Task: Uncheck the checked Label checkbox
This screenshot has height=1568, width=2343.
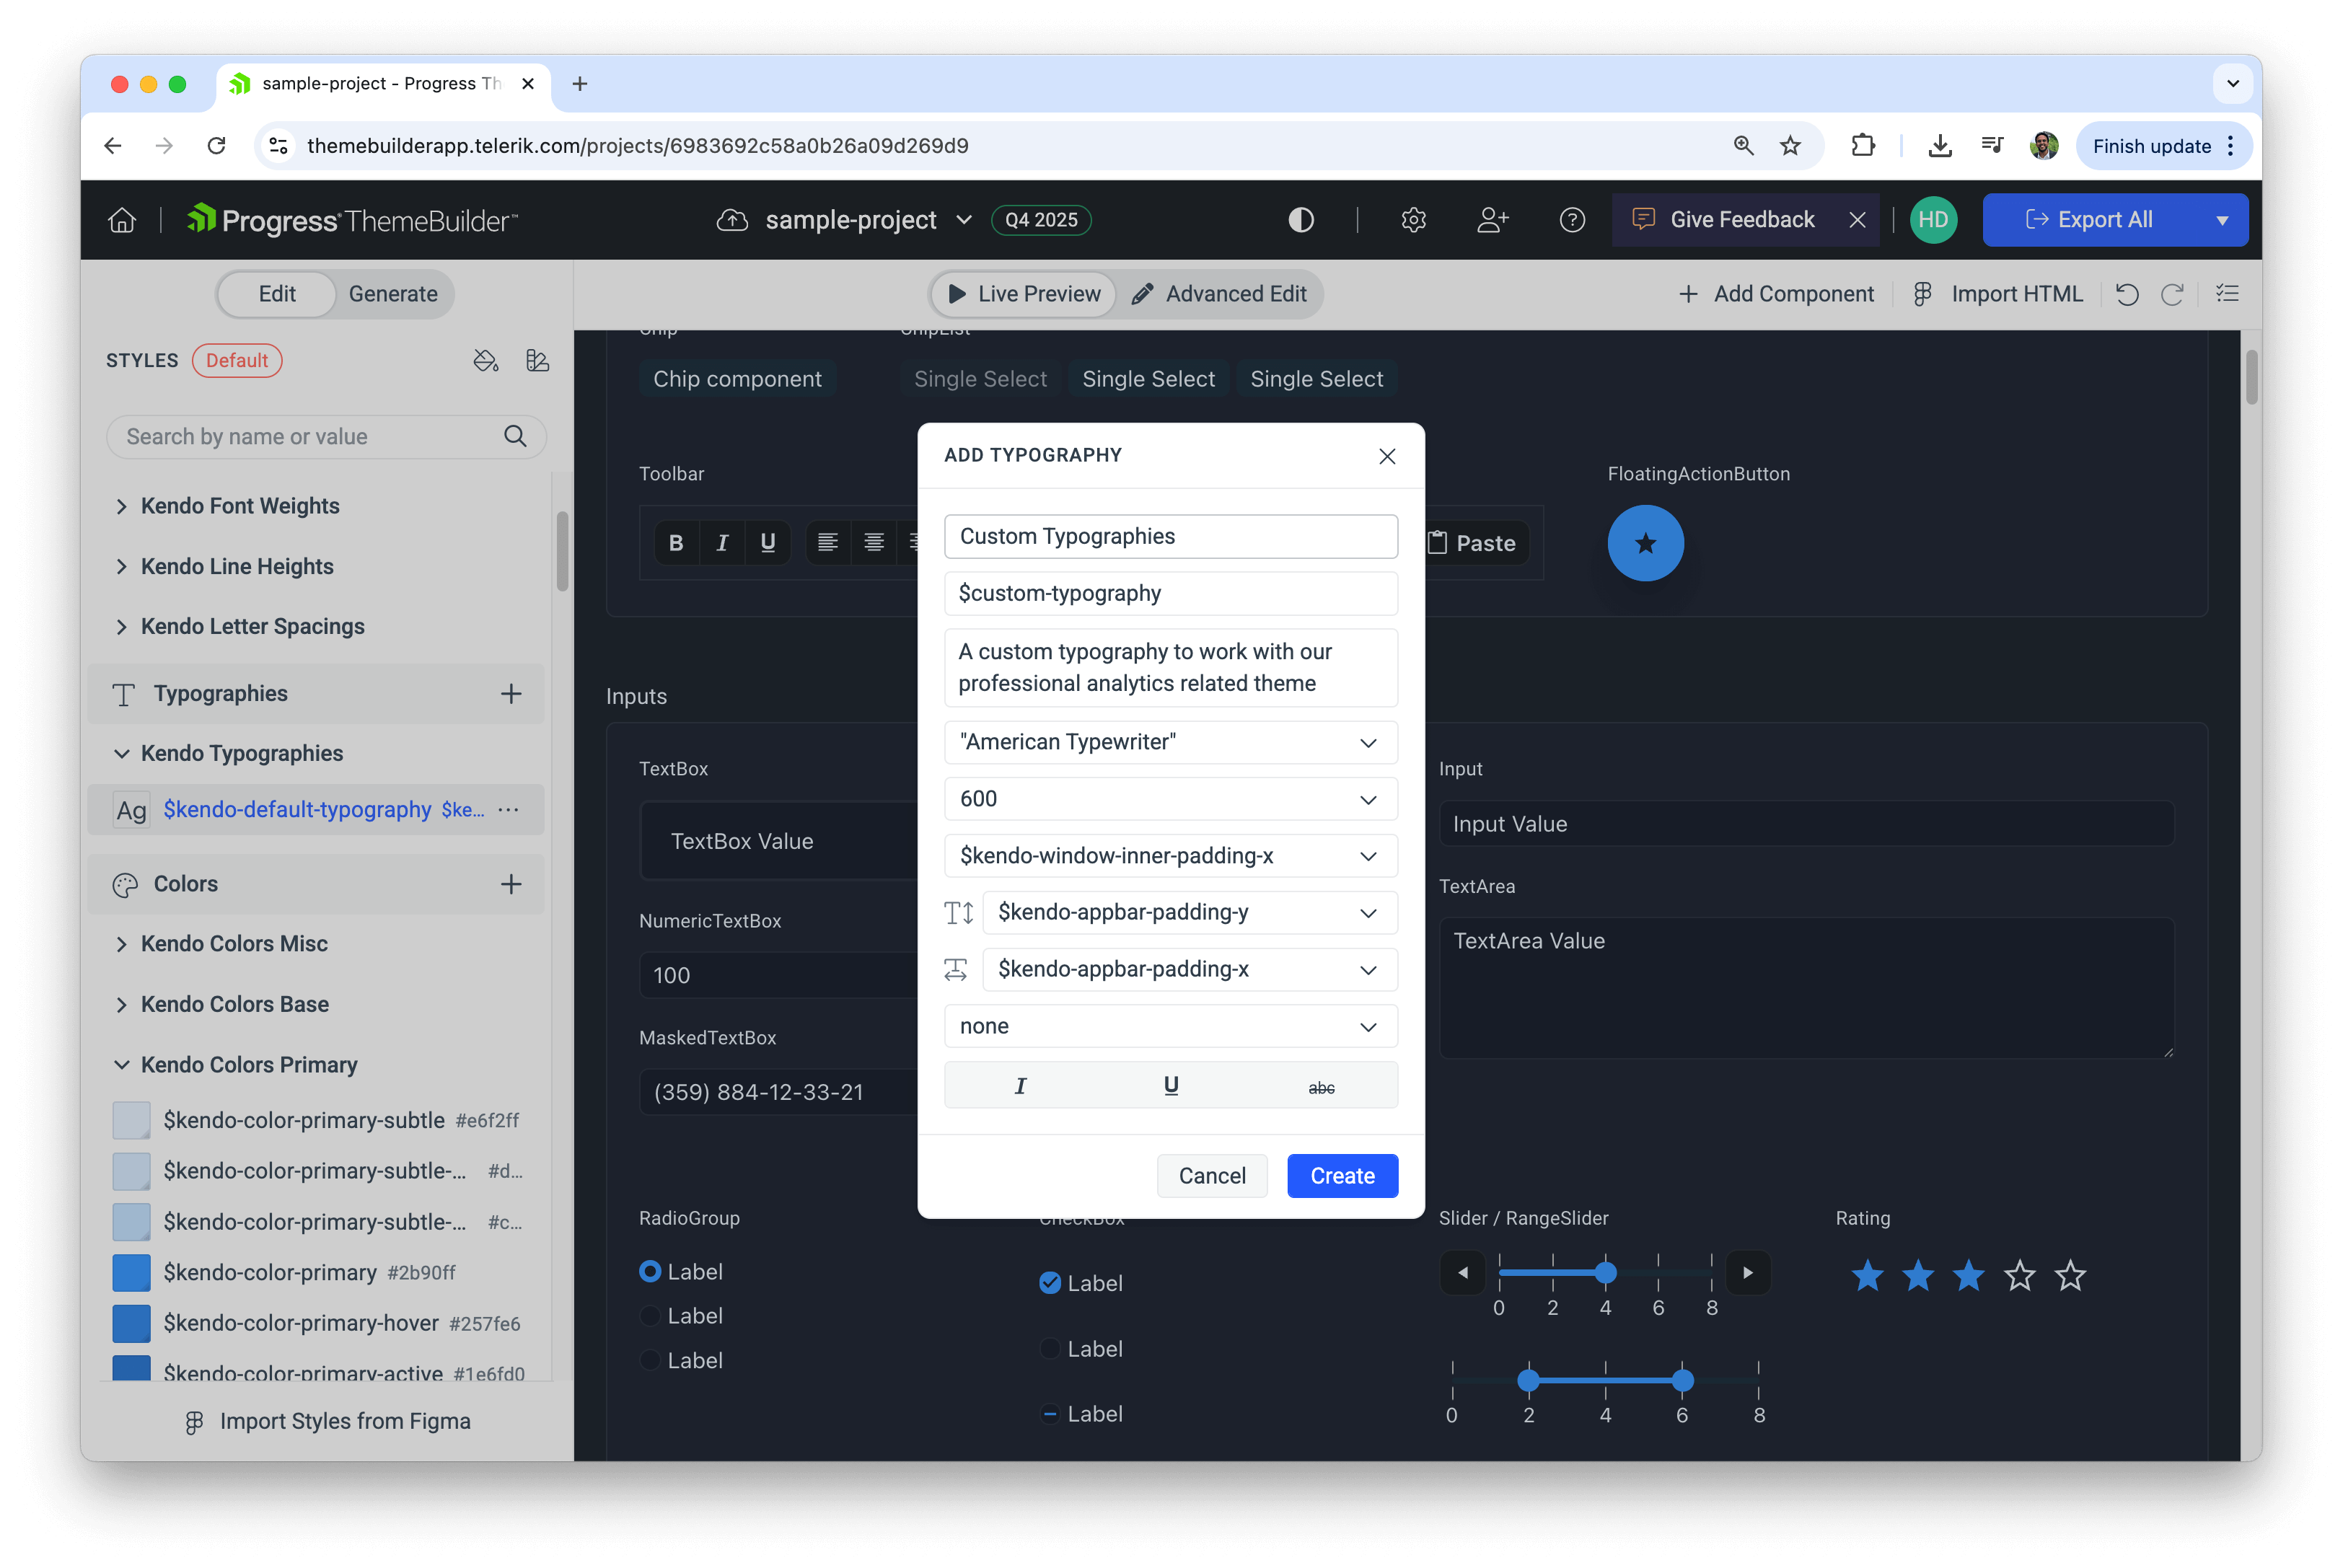Action: point(1049,1283)
